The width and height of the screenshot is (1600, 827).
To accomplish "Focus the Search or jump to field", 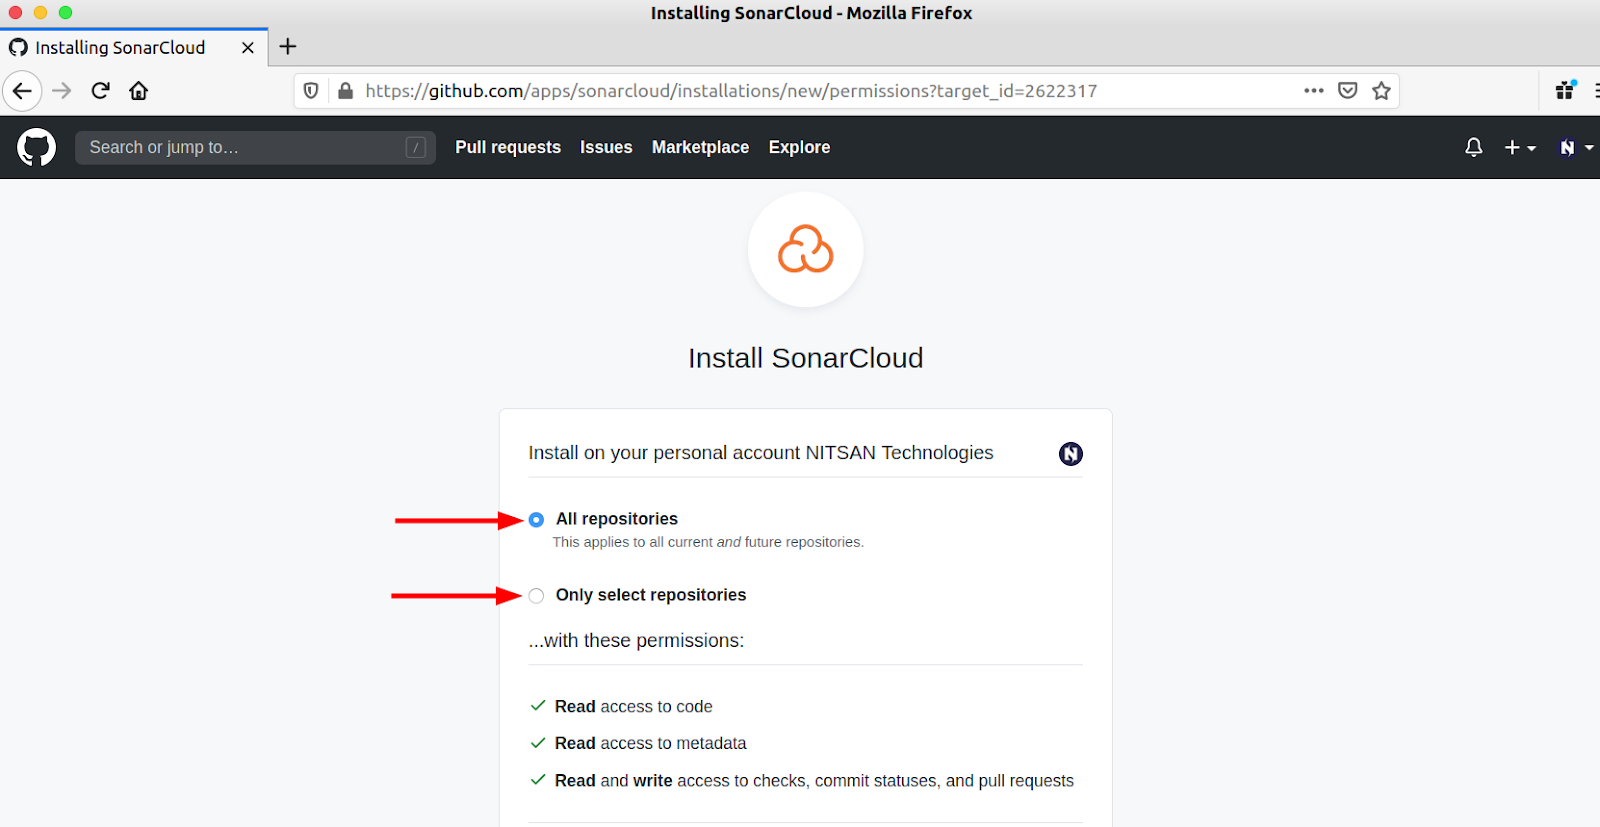I will pyautogui.click(x=255, y=147).
